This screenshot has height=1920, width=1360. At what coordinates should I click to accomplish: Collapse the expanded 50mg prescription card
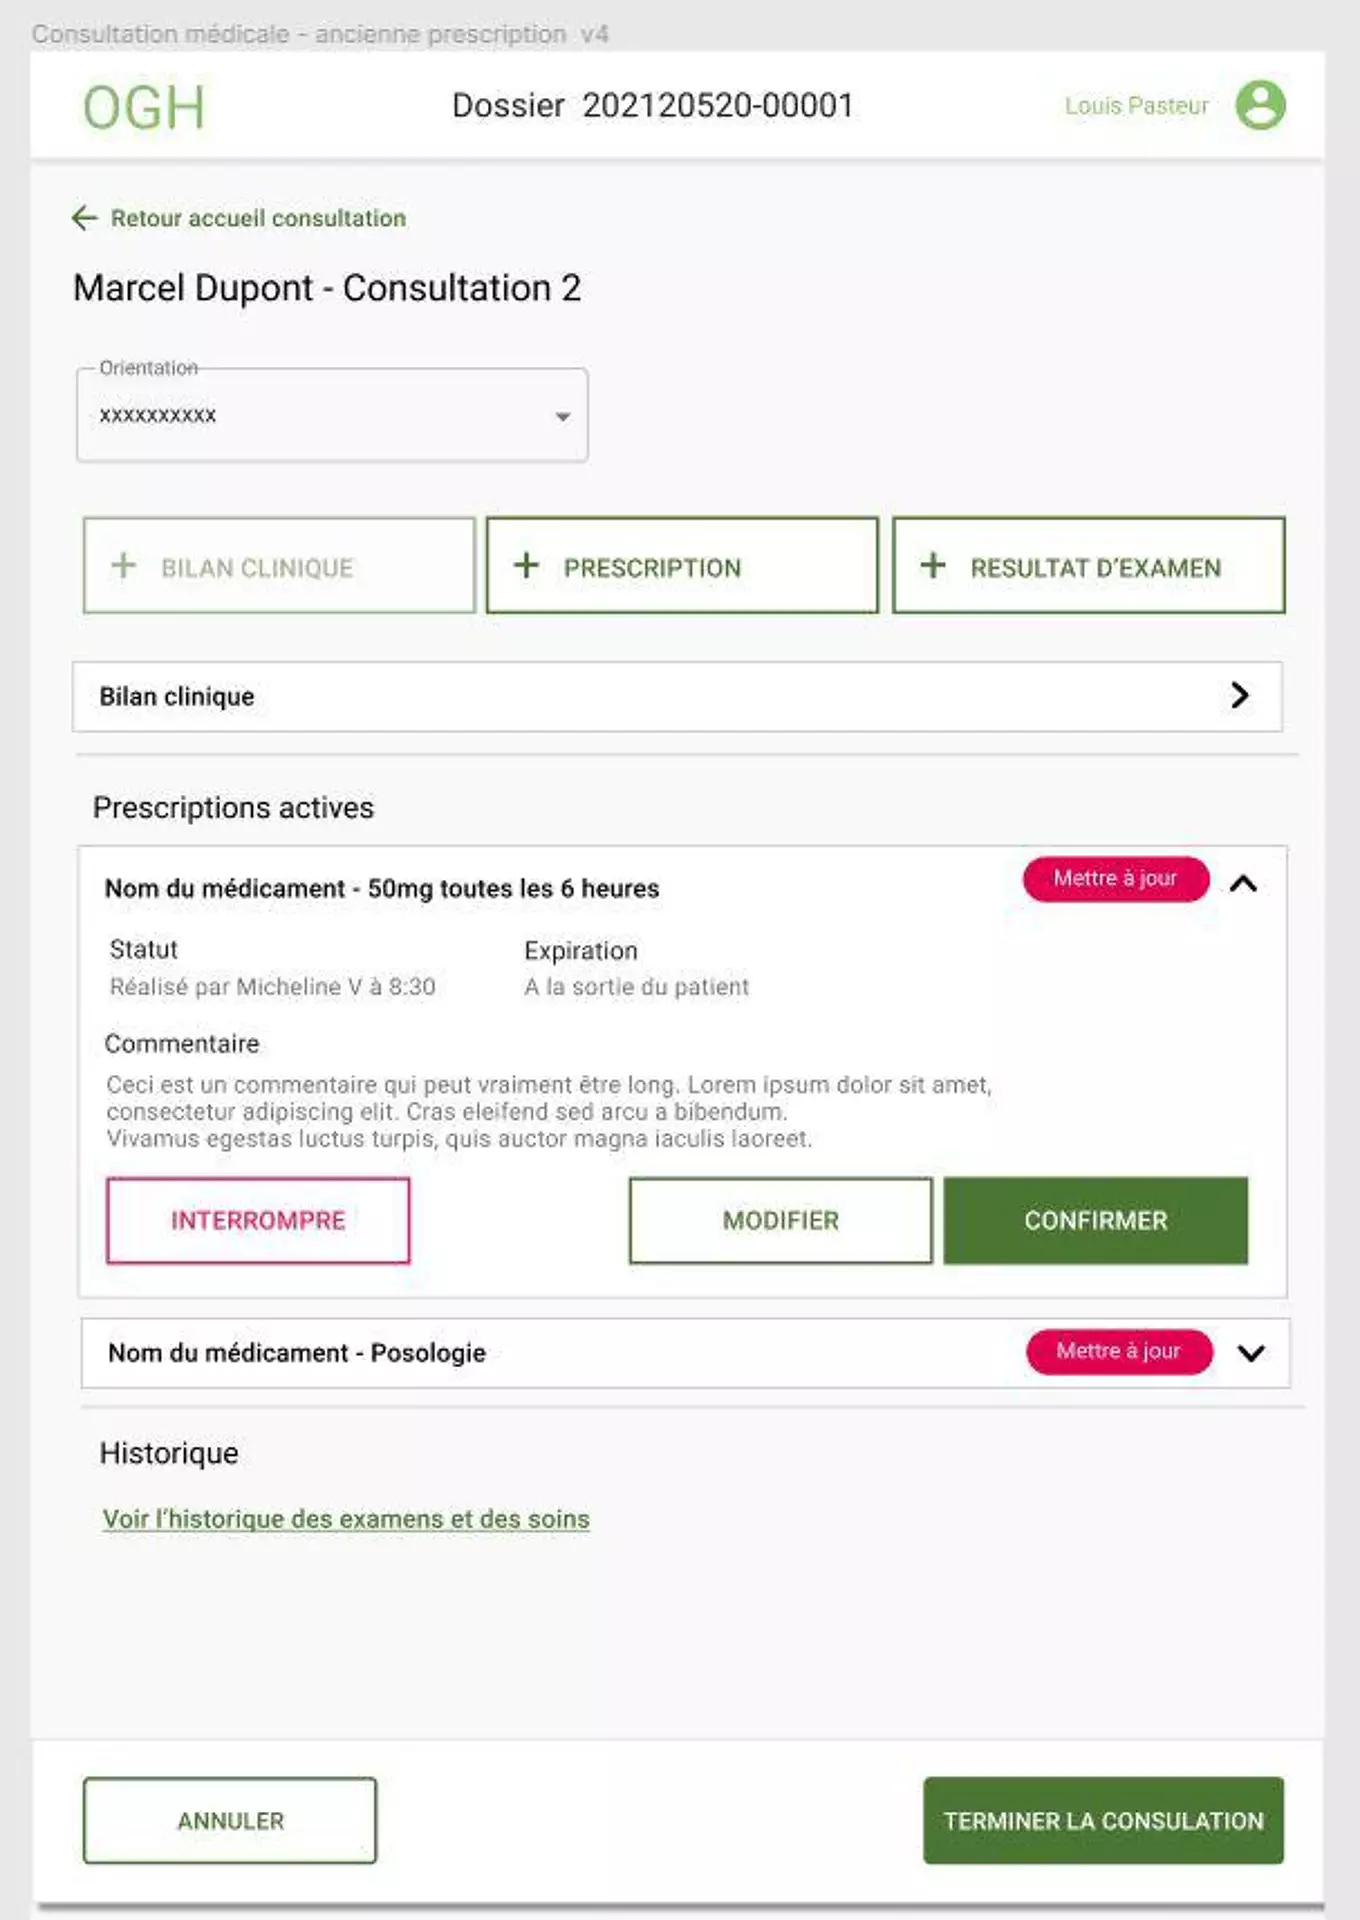point(1244,884)
